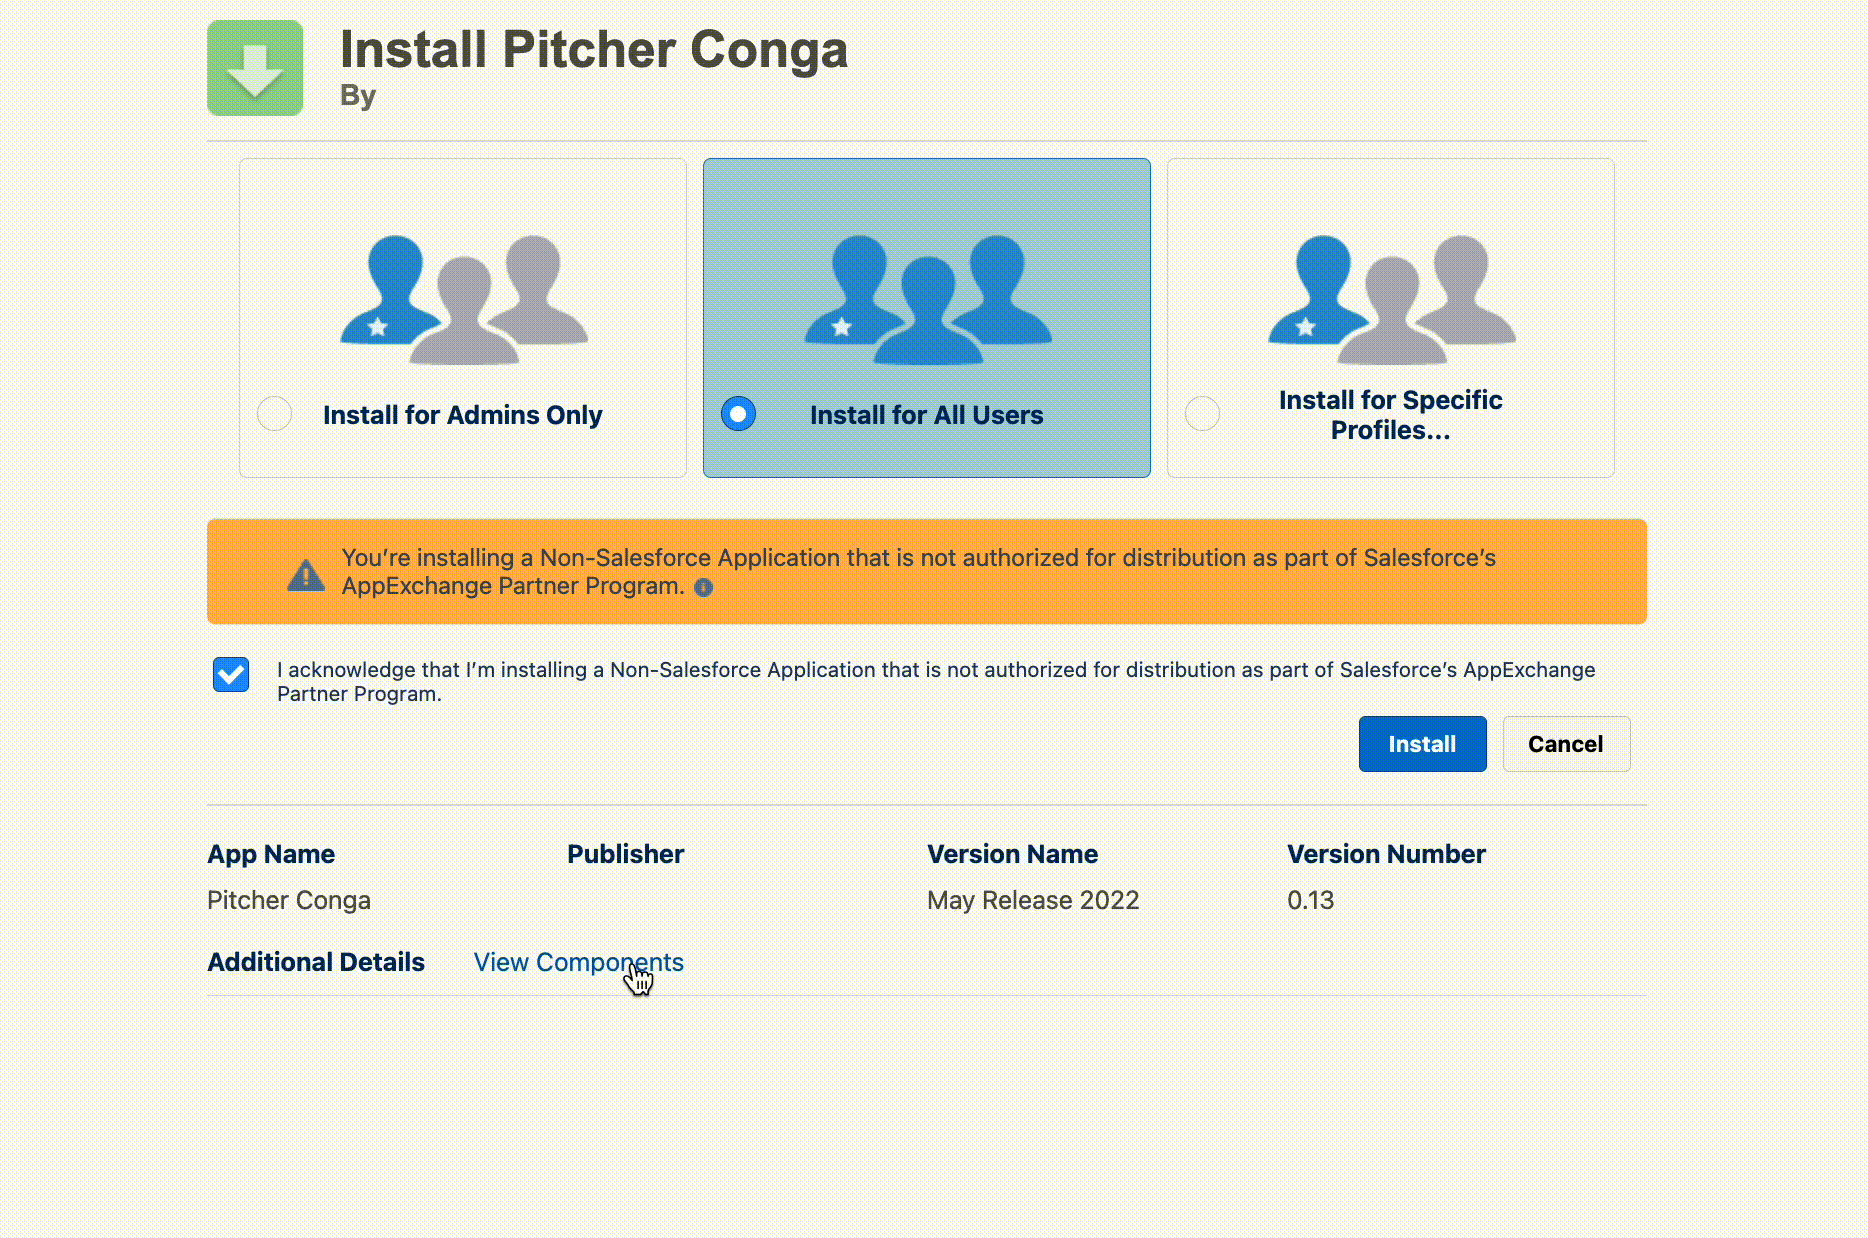This screenshot has height=1238, width=1868.
Task: Click the warning triangle icon in banner
Action: pyautogui.click(x=306, y=575)
